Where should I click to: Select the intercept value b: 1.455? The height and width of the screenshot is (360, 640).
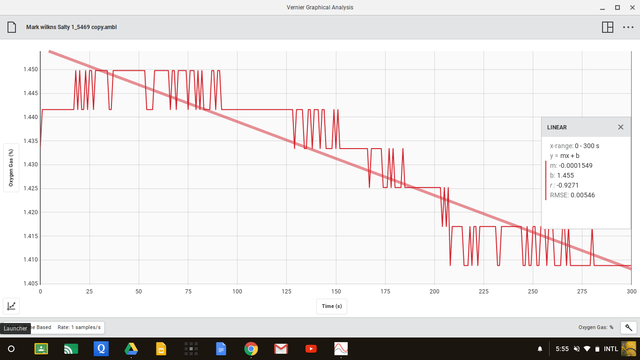[562, 176]
